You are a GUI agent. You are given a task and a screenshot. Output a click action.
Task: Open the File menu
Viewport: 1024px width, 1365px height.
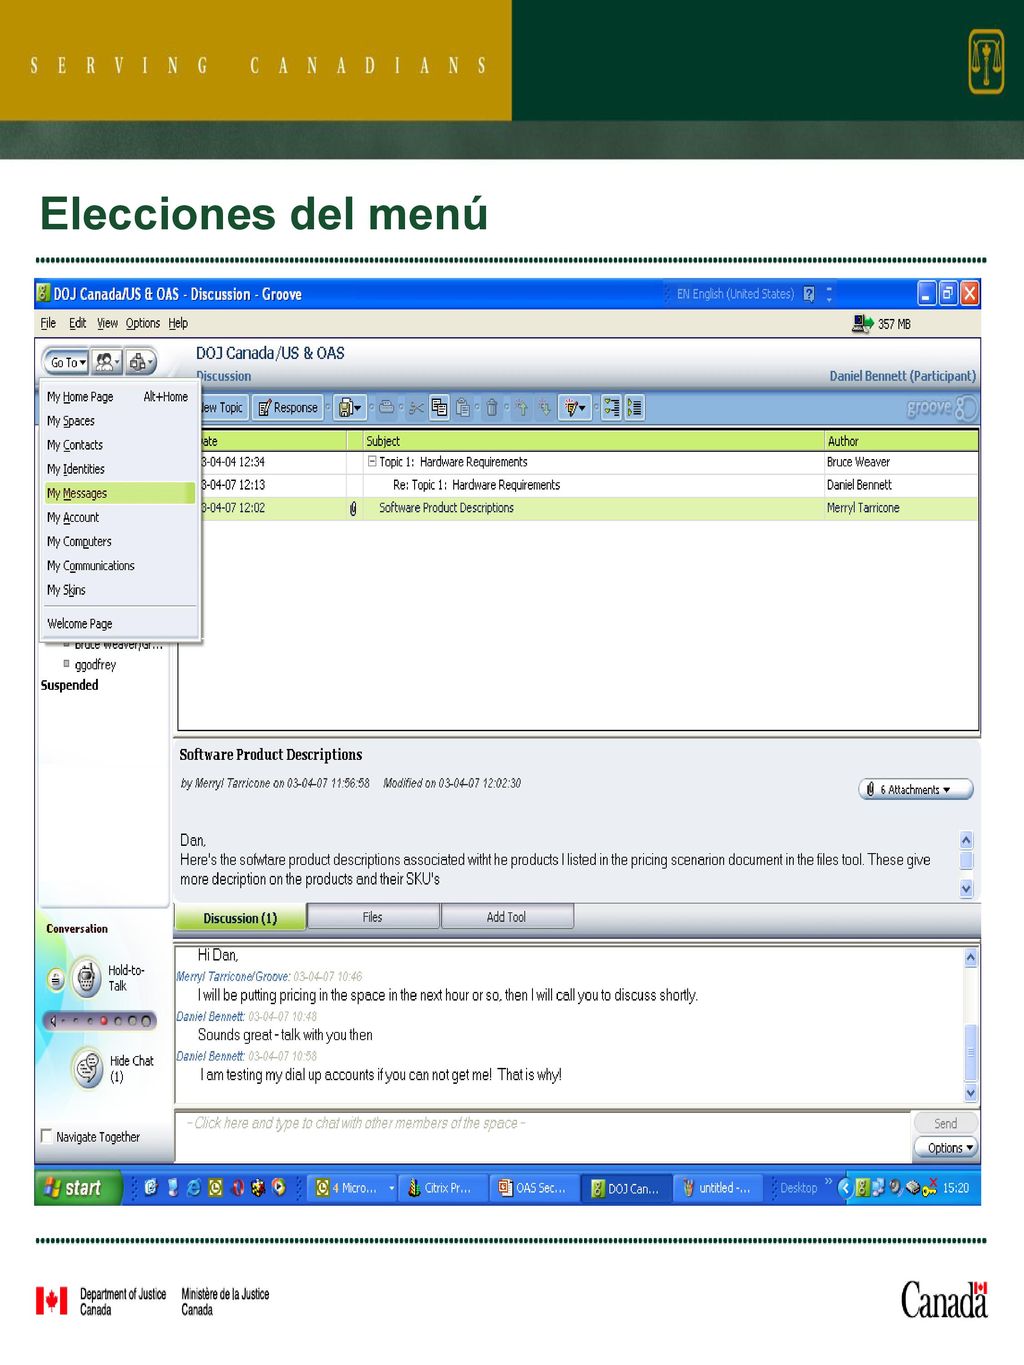coord(48,323)
